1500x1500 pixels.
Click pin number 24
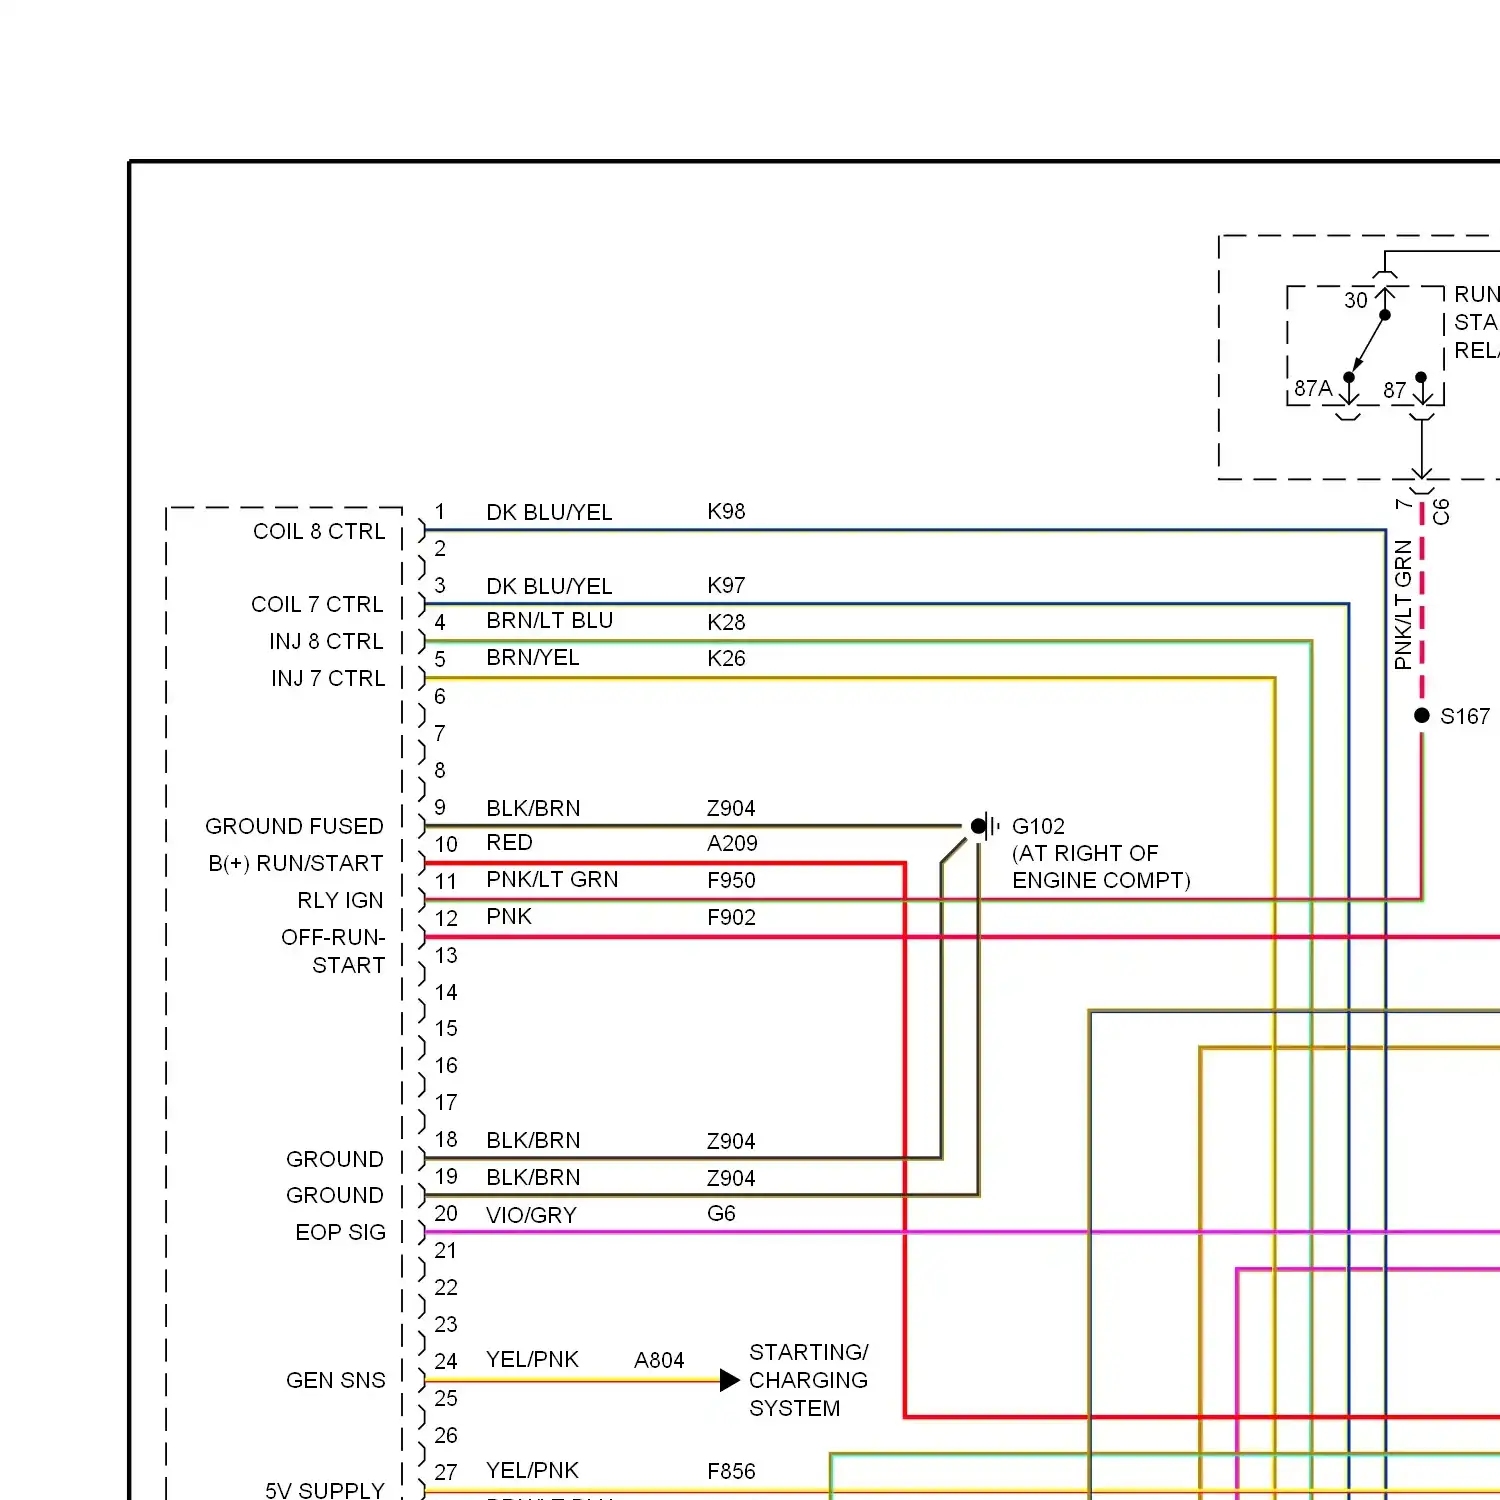click(446, 1361)
